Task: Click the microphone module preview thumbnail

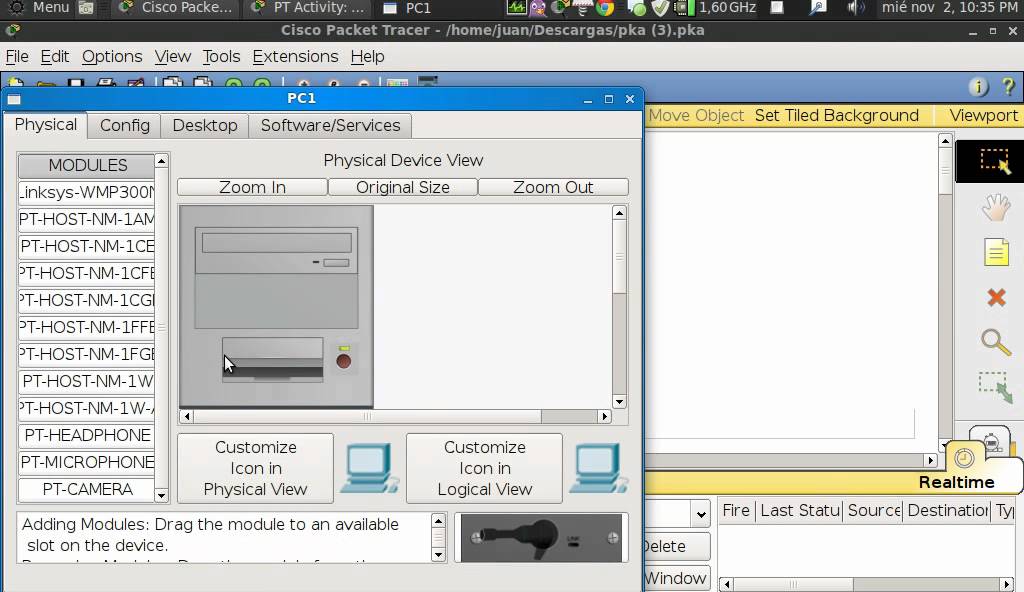Action: (541, 538)
